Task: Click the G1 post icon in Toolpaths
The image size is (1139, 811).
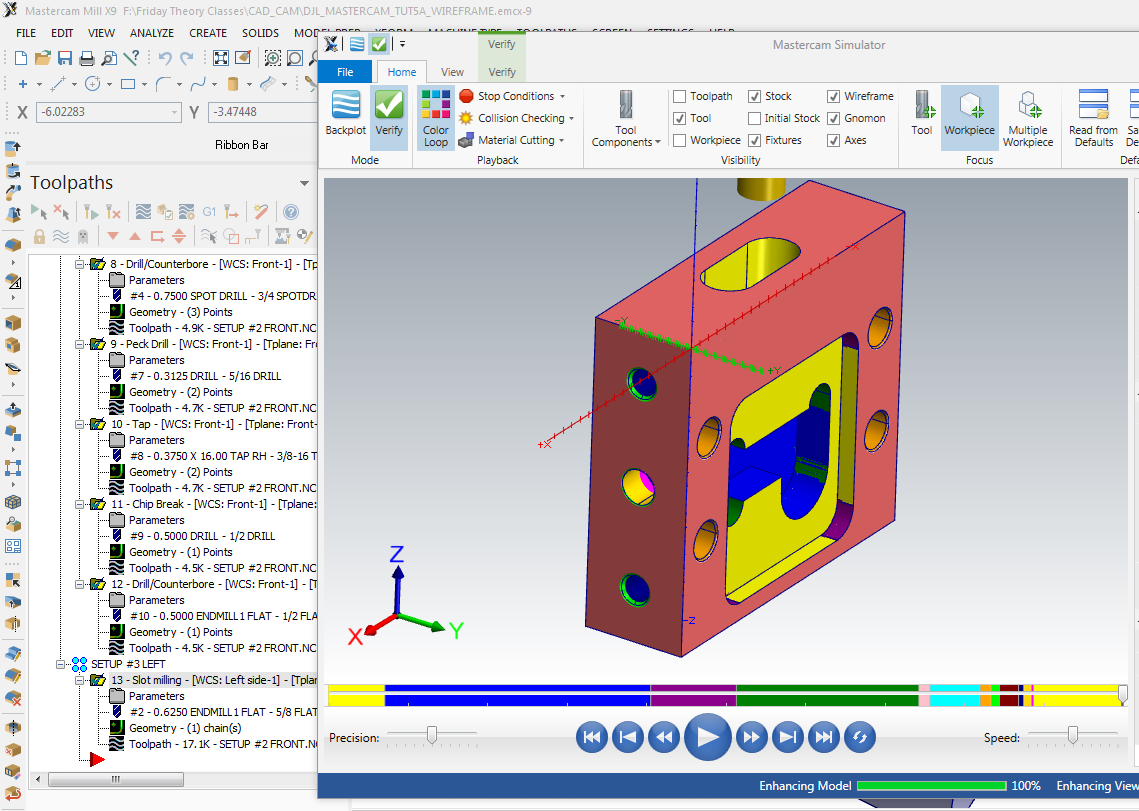Action: click(209, 212)
